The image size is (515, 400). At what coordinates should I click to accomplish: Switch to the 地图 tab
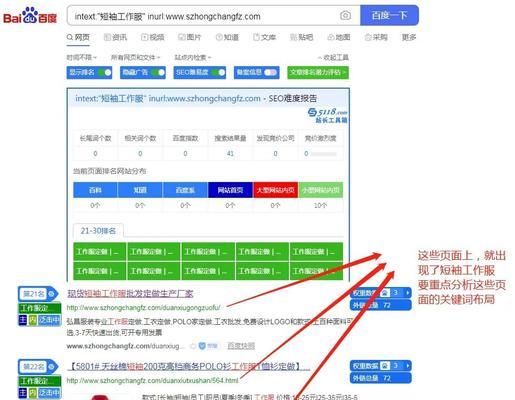pyautogui.click(x=339, y=37)
